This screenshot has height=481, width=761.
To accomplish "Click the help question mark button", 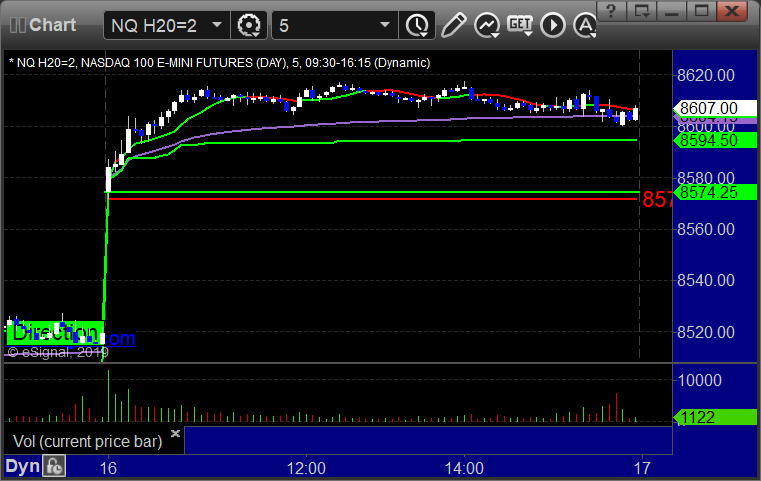I will 611,10.
